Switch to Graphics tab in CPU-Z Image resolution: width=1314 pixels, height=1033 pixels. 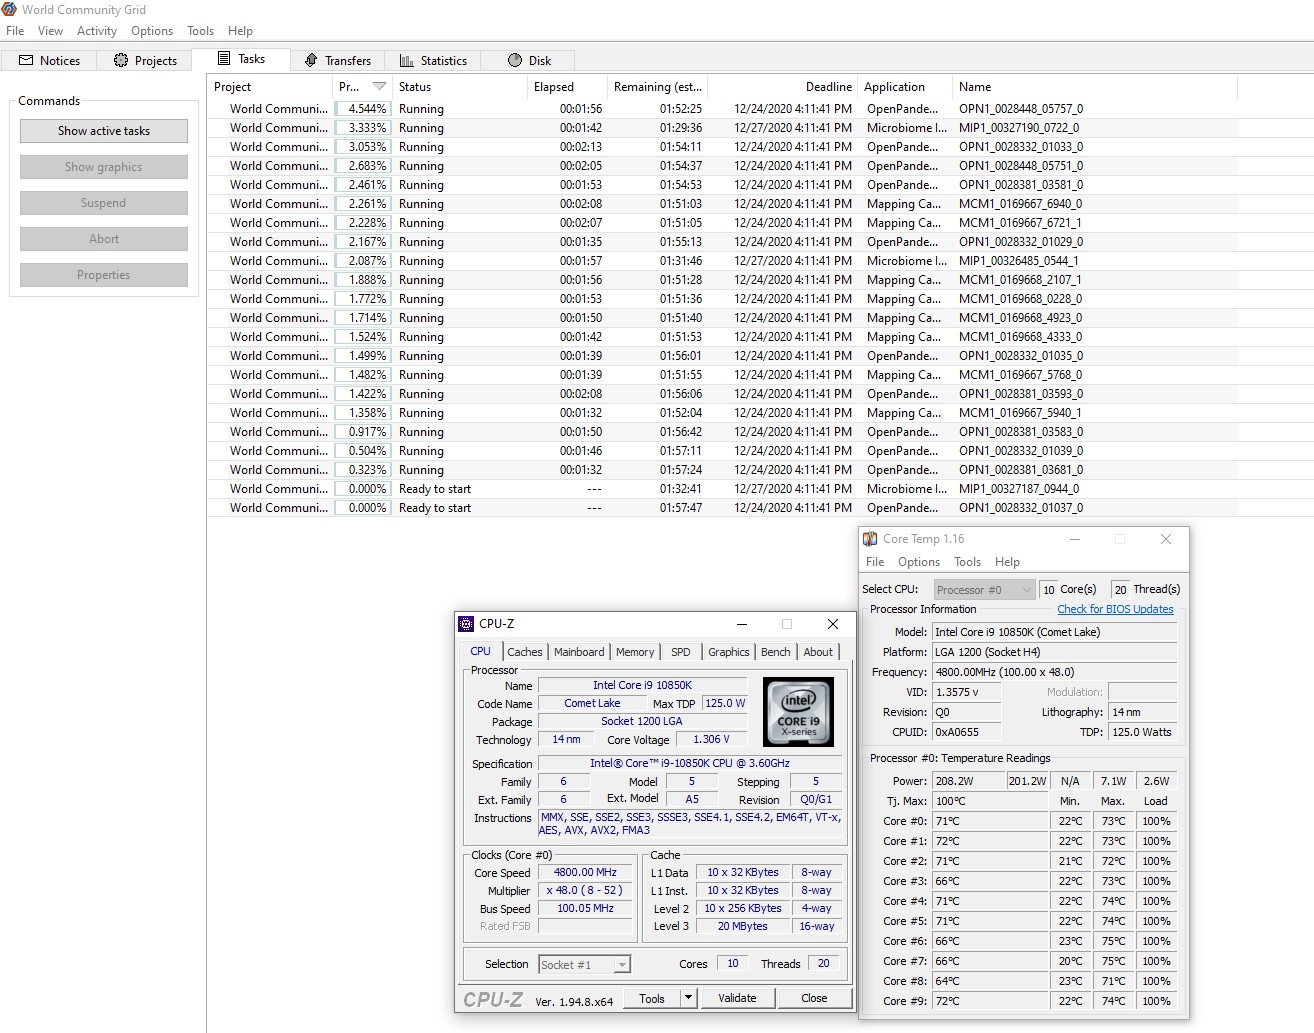coord(729,652)
